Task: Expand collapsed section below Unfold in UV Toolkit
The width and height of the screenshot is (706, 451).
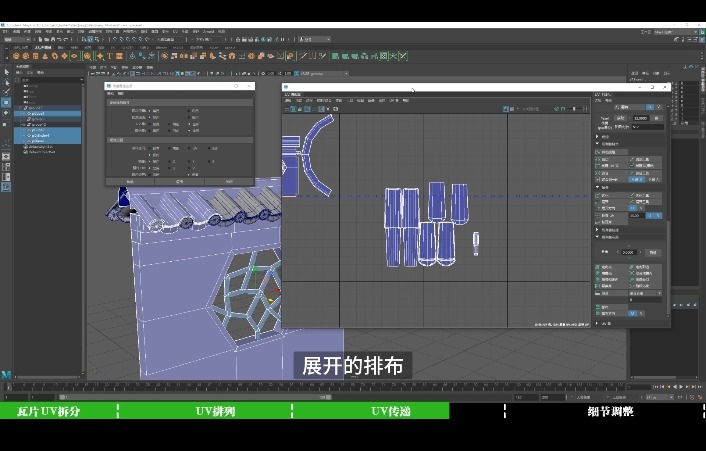Action: 597,230
